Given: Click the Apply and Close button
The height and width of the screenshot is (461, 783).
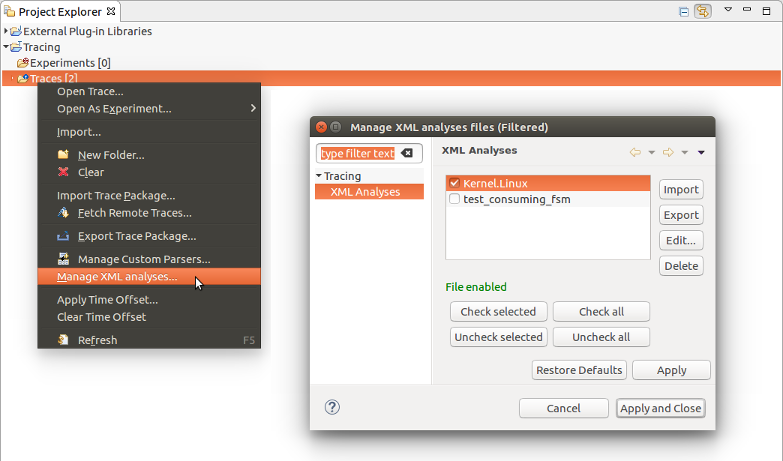Looking at the screenshot, I should pyautogui.click(x=660, y=408).
